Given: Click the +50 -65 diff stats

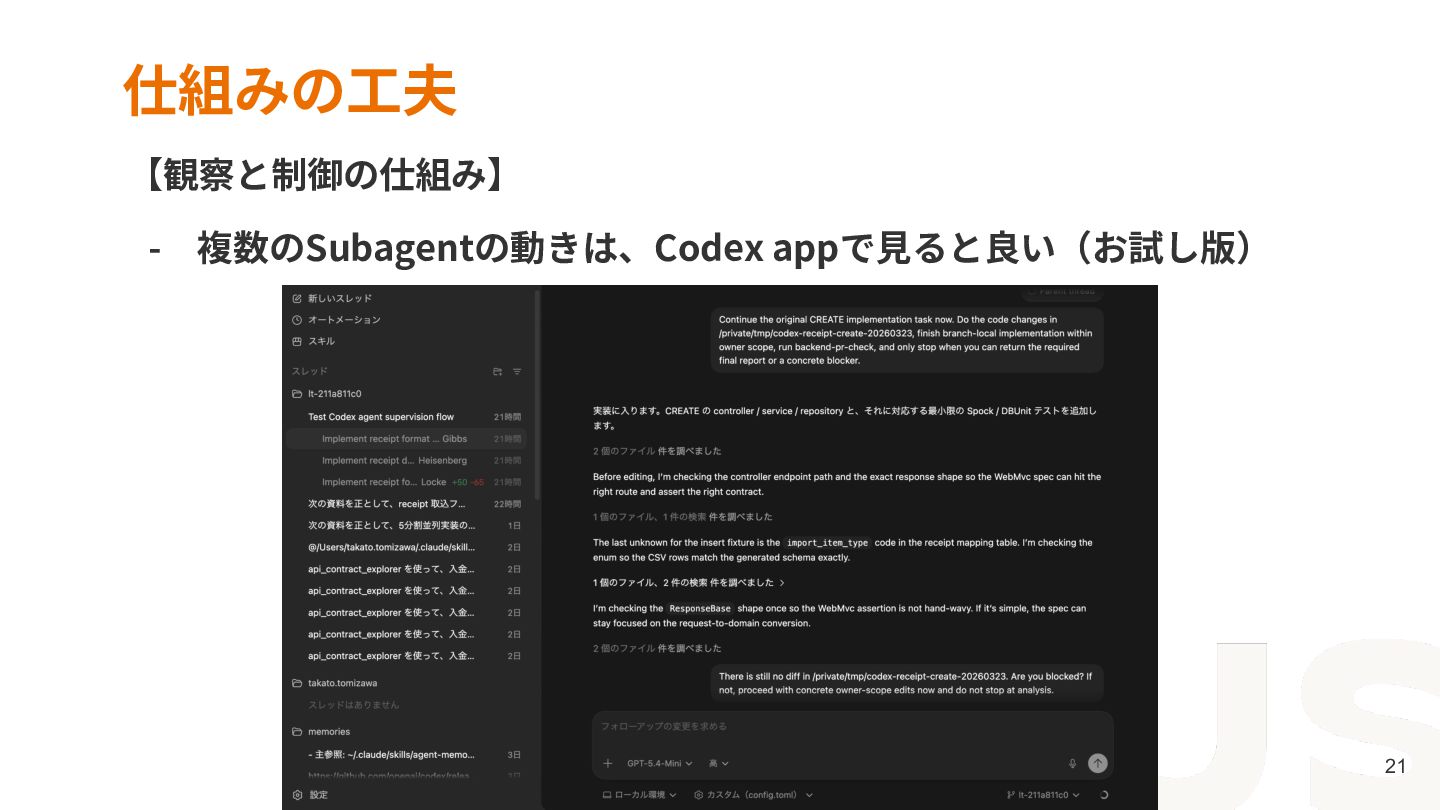Looking at the screenshot, I should 468,482.
